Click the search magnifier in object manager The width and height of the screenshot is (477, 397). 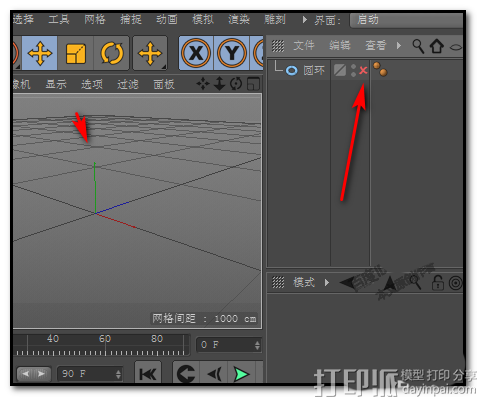tap(418, 46)
